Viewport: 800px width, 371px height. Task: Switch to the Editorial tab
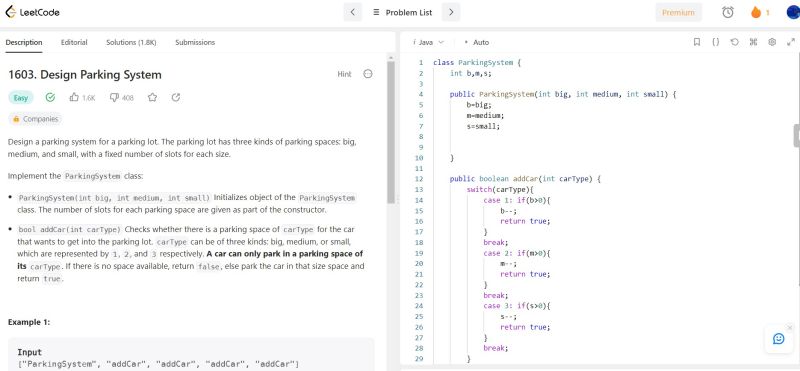[74, 42]
